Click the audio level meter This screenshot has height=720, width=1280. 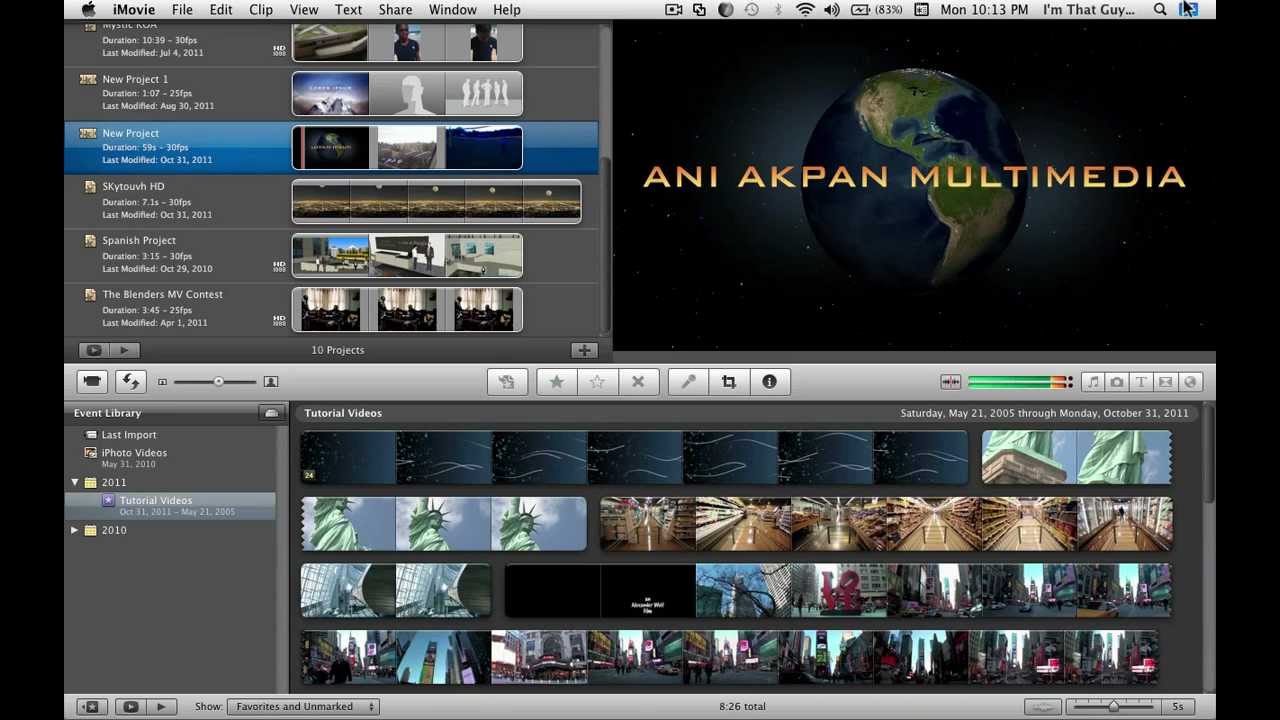1020,382
